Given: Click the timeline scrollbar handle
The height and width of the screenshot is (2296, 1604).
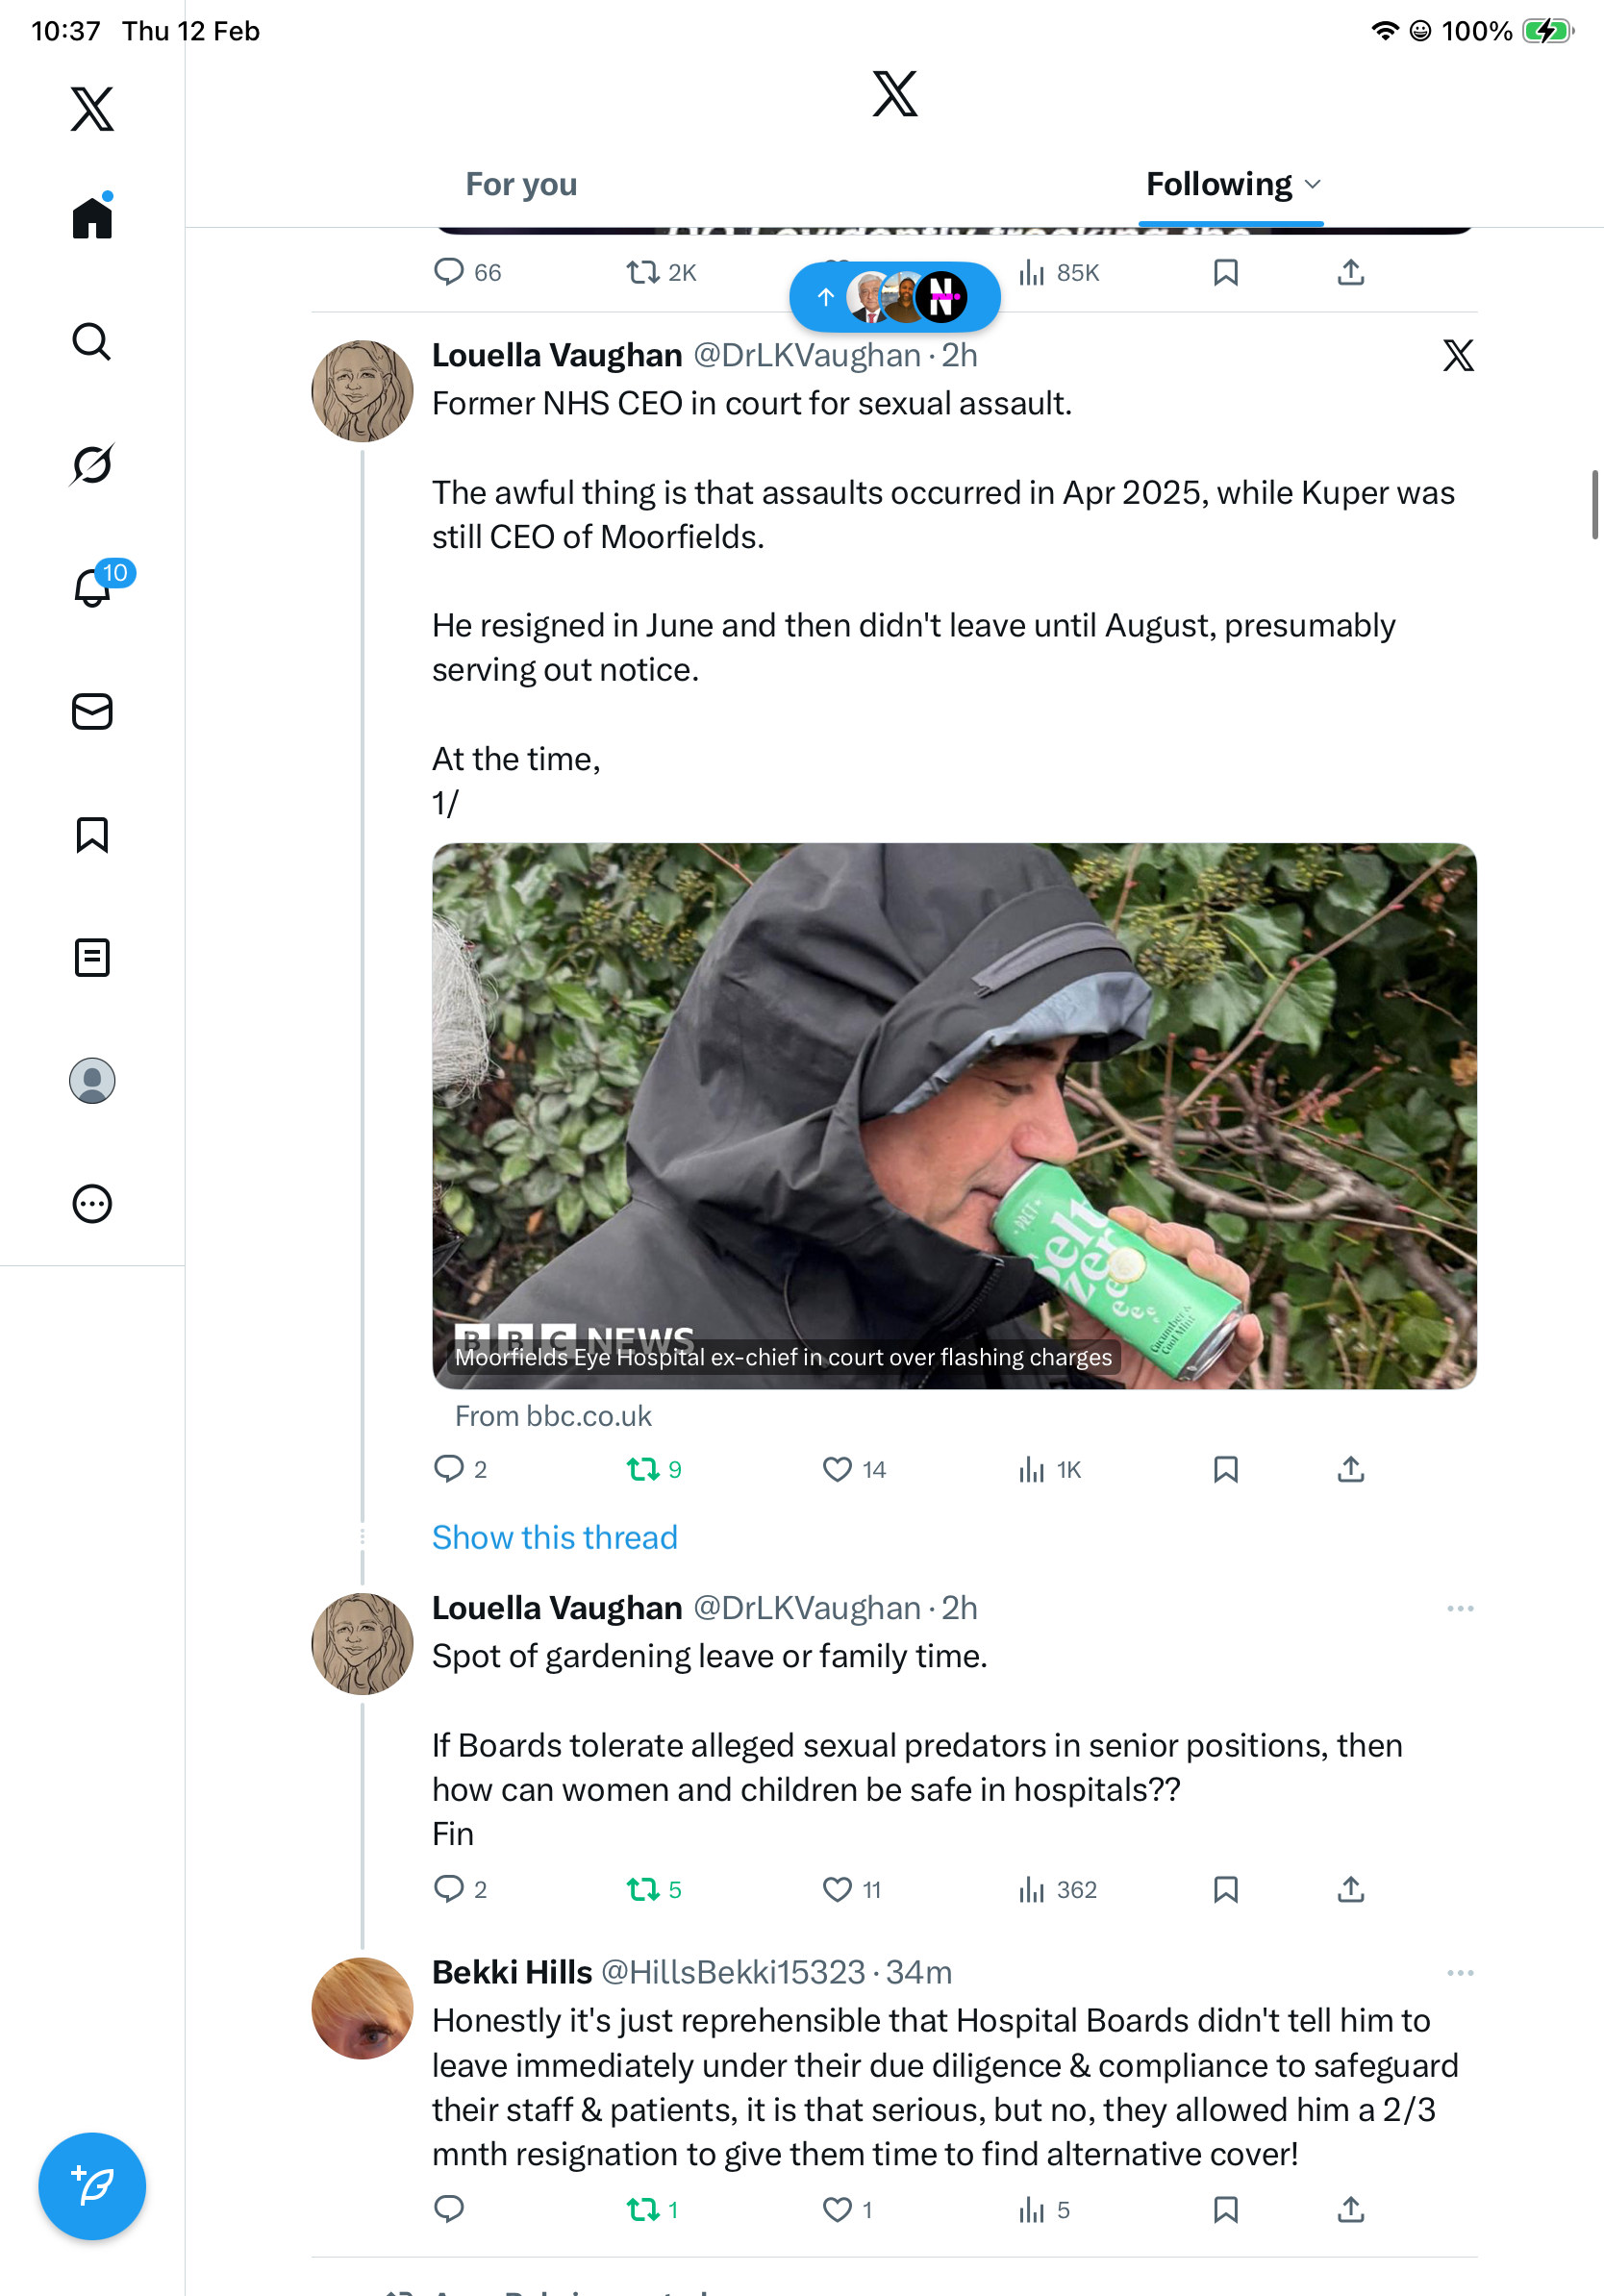Looking at the screenshot, I should 1596,505.
